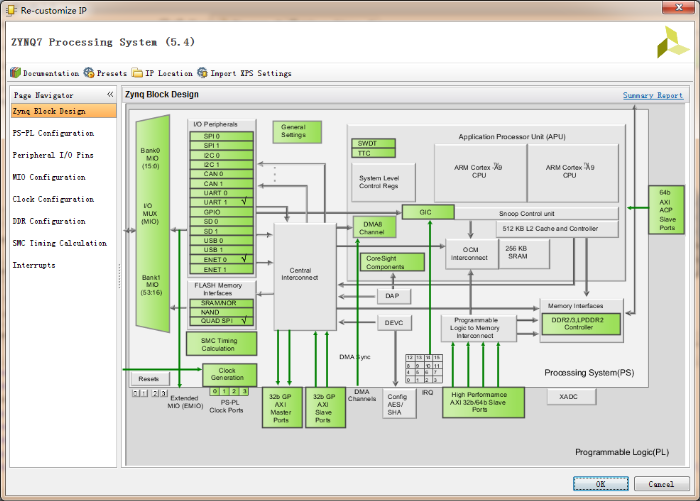Image resolution: width=700 pixels, height=501 pixels.
Task: Go to the DDR Configuration page
Action: point(49,221)
